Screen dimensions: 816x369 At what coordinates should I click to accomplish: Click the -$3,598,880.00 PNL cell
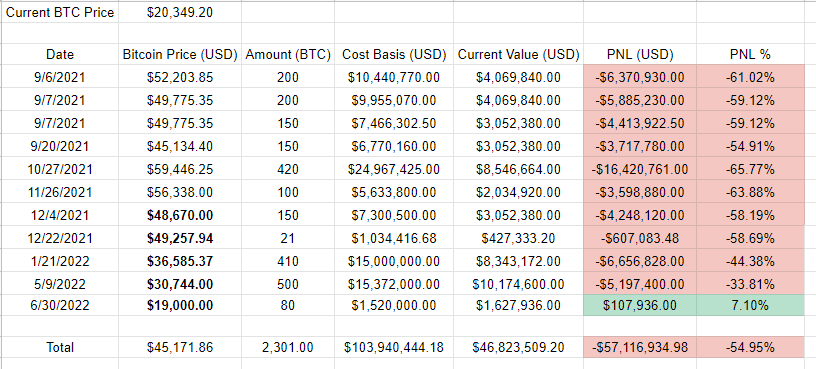click(x=641, y=192)
